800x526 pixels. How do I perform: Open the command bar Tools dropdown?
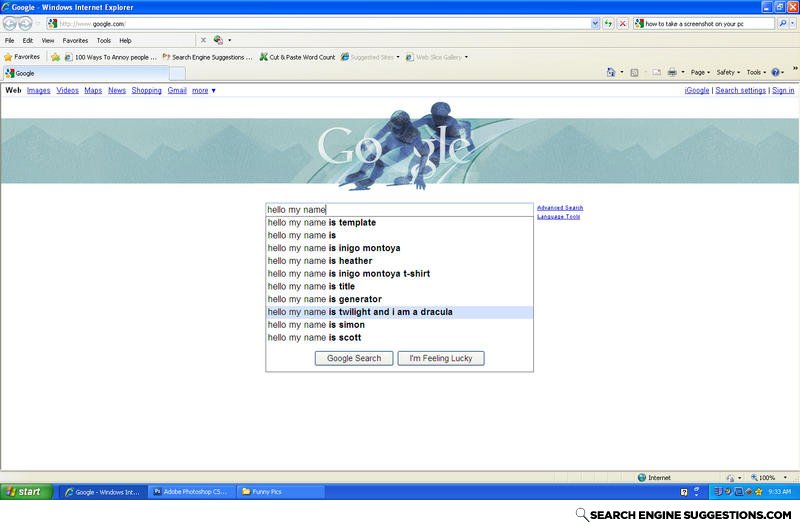(756, 72)
